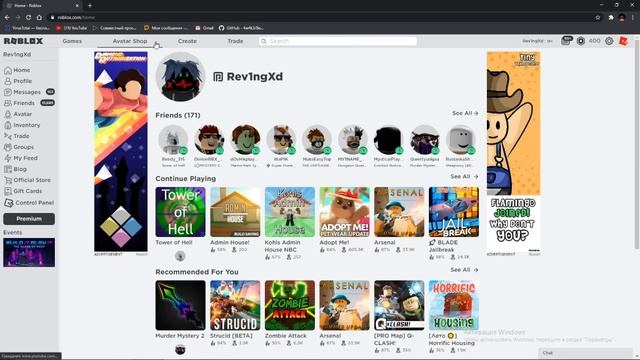Click the Premium button
The image size is (640, 360).
pos(29,219)
